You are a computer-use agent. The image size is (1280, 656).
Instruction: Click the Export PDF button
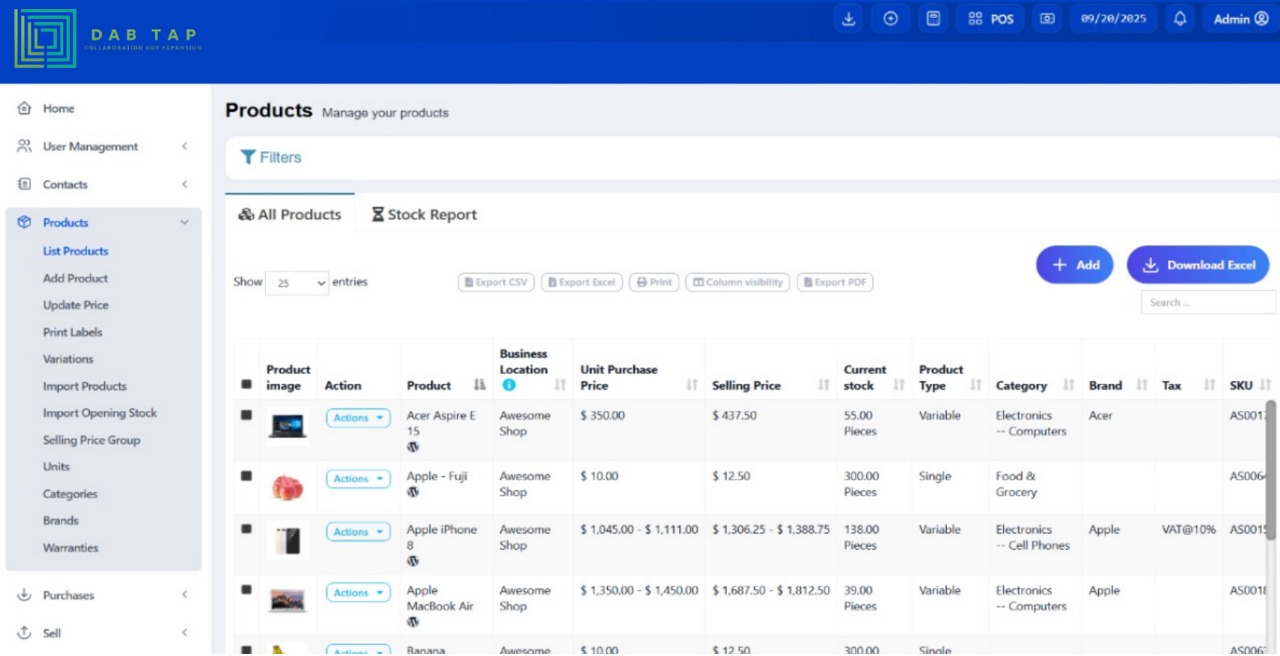(835, 283)
